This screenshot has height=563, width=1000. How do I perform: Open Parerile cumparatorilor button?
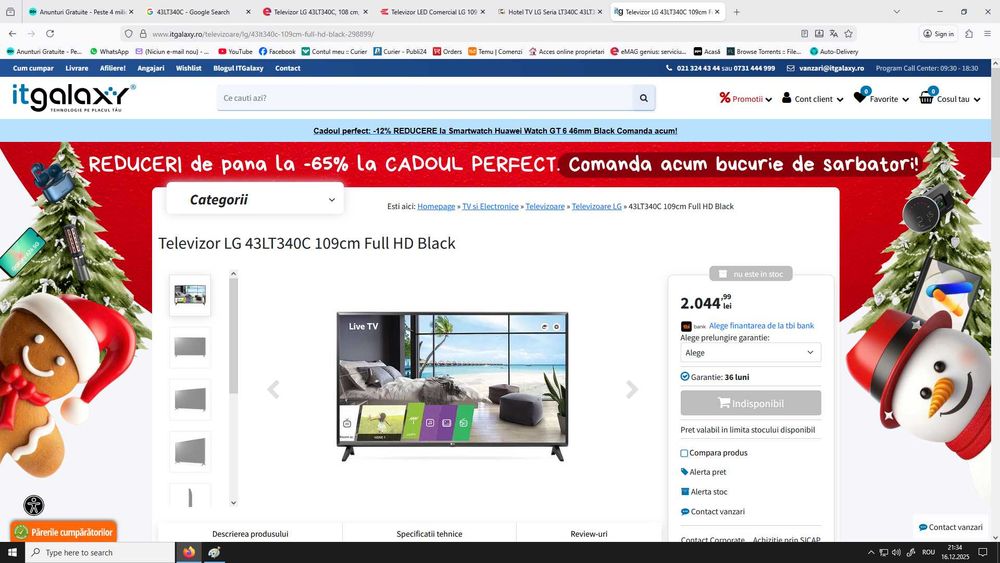pyautogui.click(x=63, y=532)
